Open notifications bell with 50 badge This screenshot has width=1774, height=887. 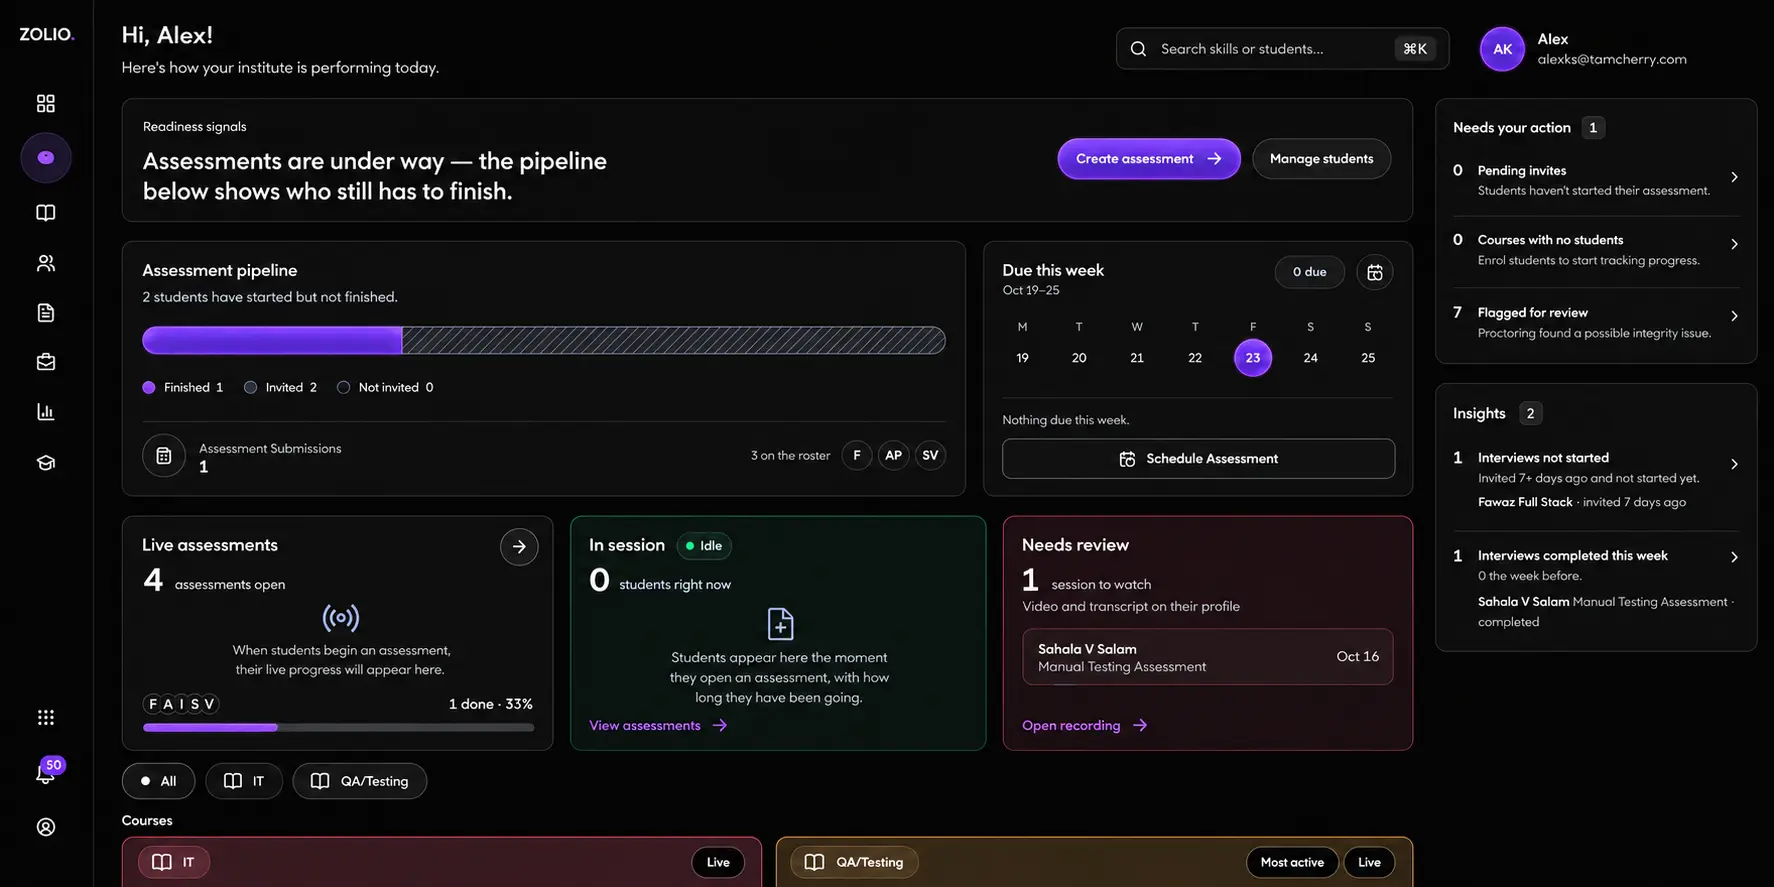[x=46, y=773]
